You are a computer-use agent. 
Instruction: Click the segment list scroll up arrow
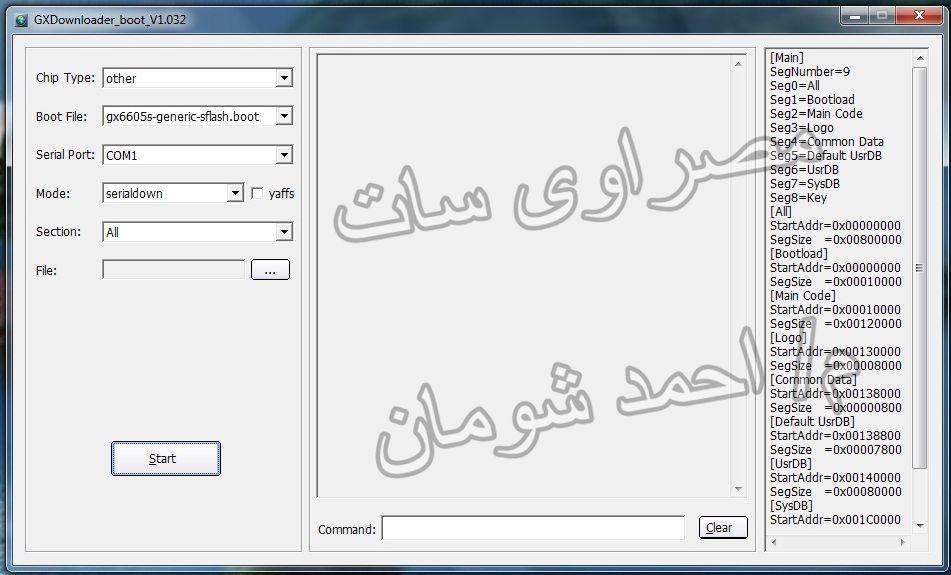(919, 58)
